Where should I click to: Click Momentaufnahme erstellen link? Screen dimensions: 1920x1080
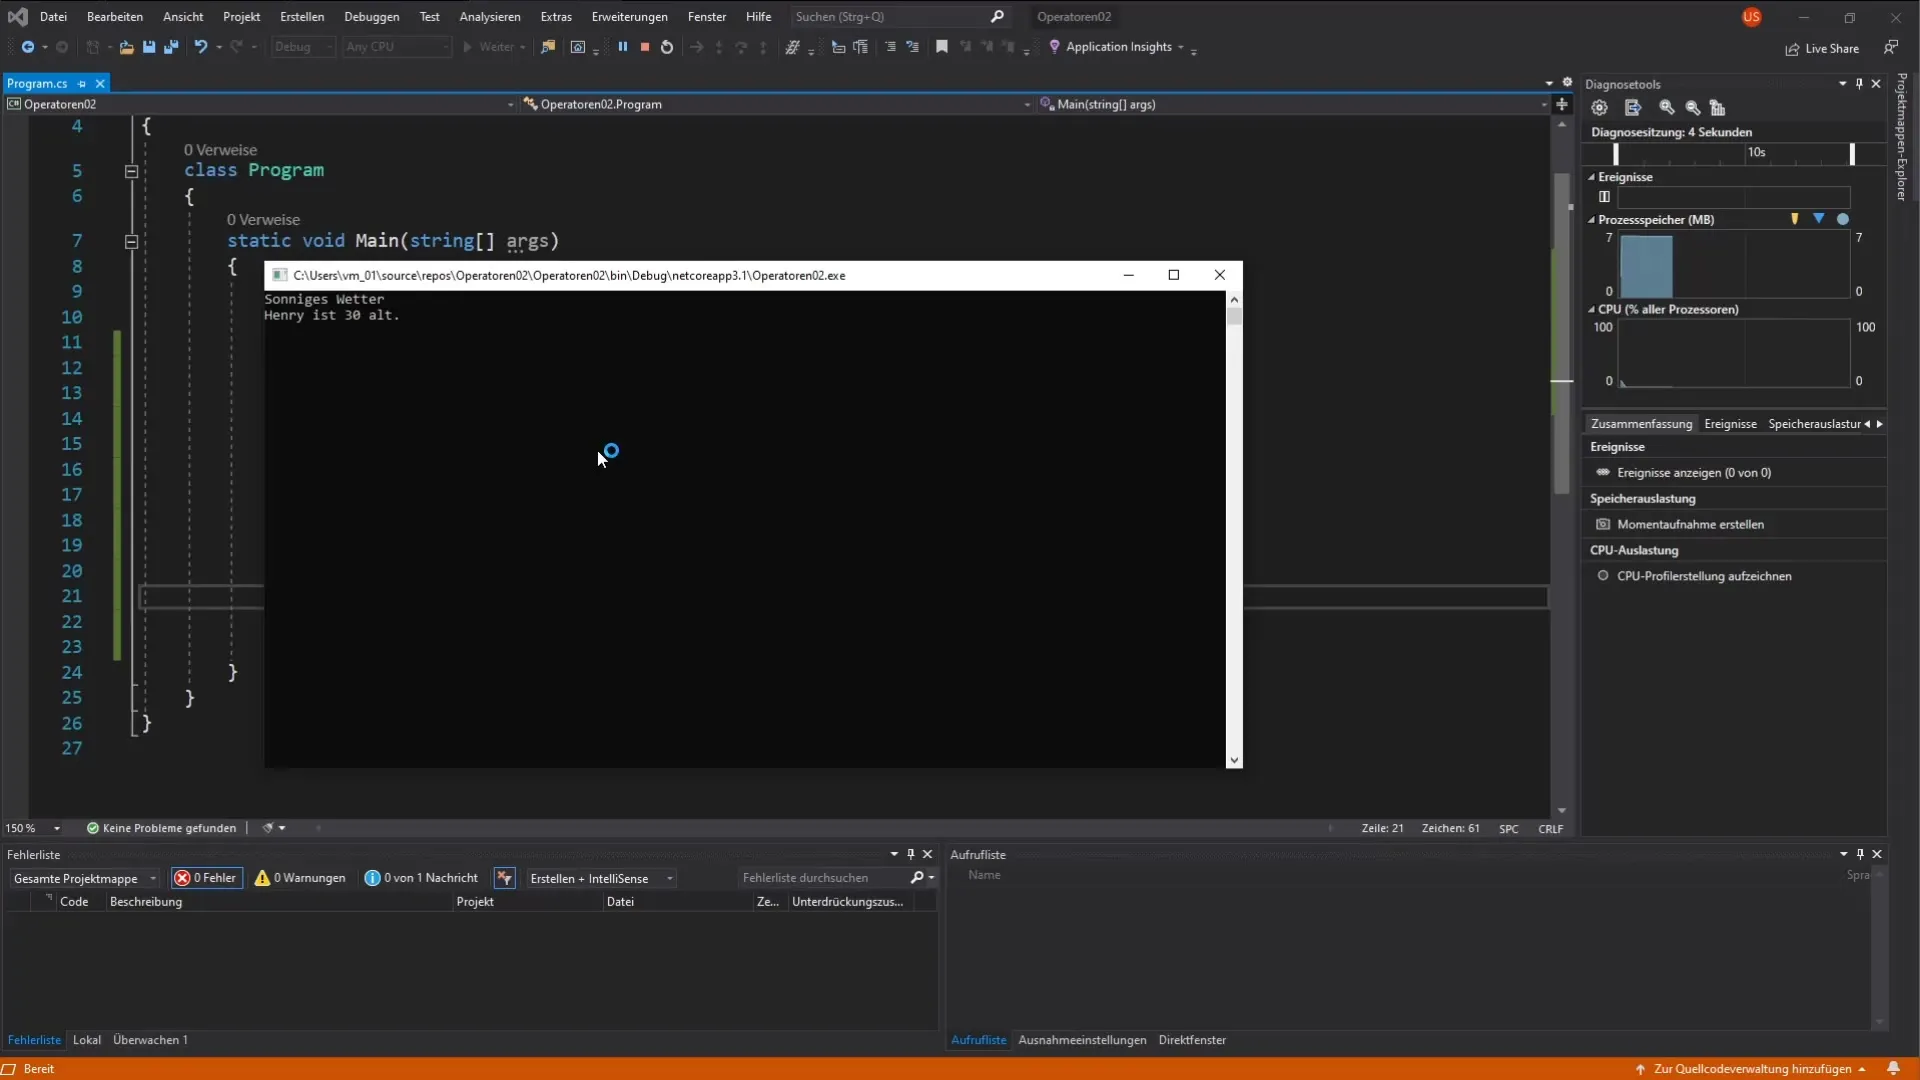pos(1690,524)
